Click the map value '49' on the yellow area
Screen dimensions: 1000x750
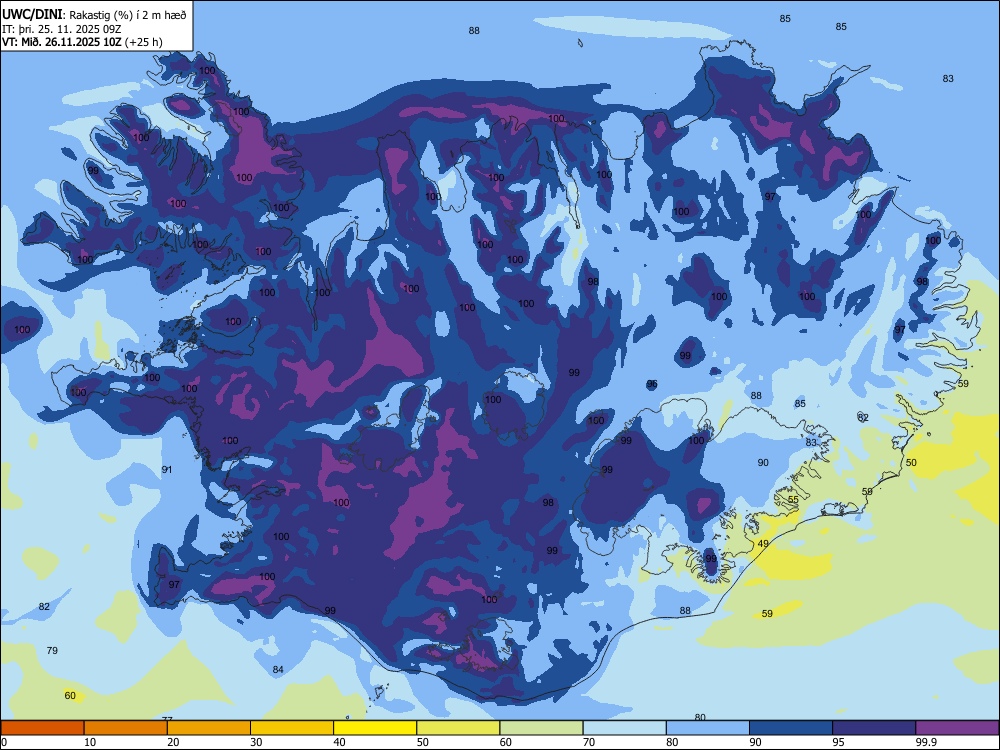[763, 544]
